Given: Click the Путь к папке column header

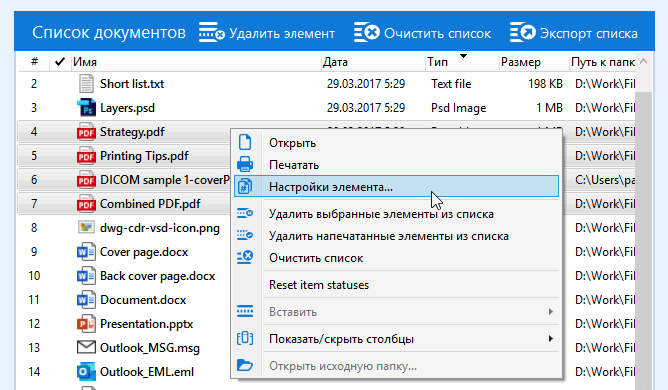Looking at the screenshot, I should coord(602,62).
